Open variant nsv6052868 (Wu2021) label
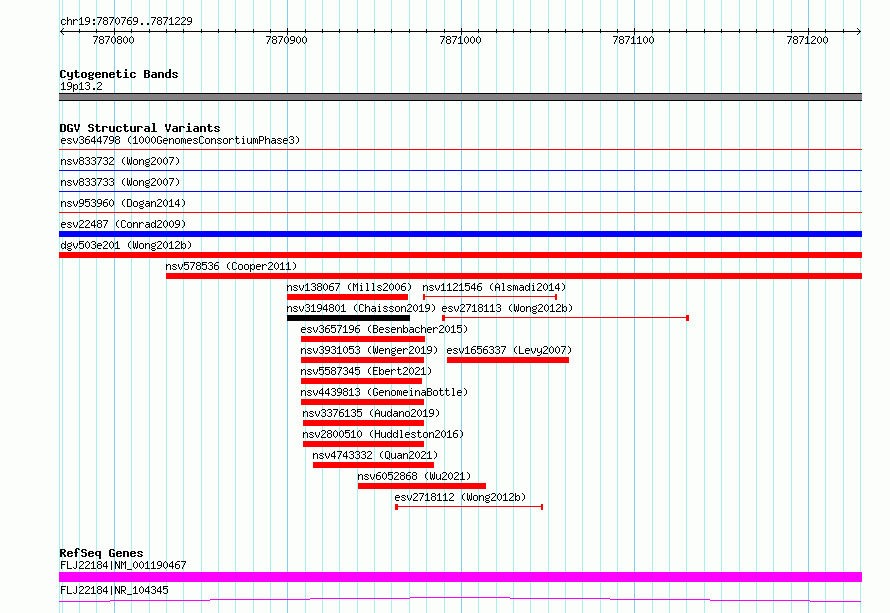The image size is (890, 613). pos(414,476)
